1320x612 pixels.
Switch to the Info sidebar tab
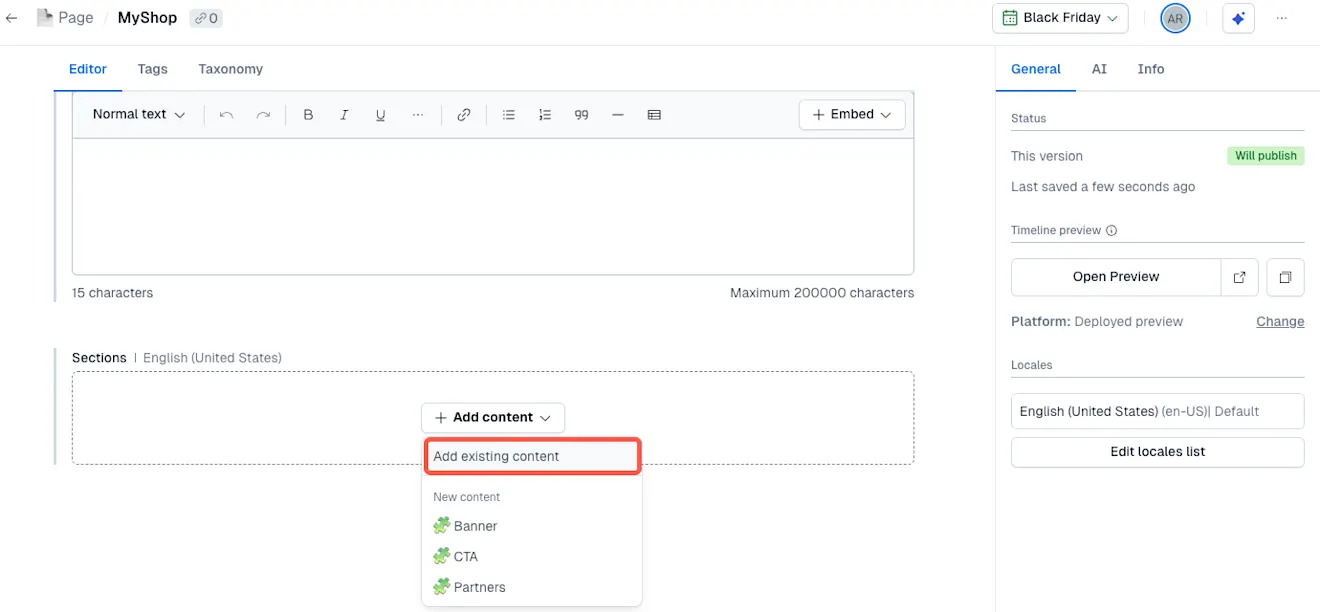[x=1151, y=69]
